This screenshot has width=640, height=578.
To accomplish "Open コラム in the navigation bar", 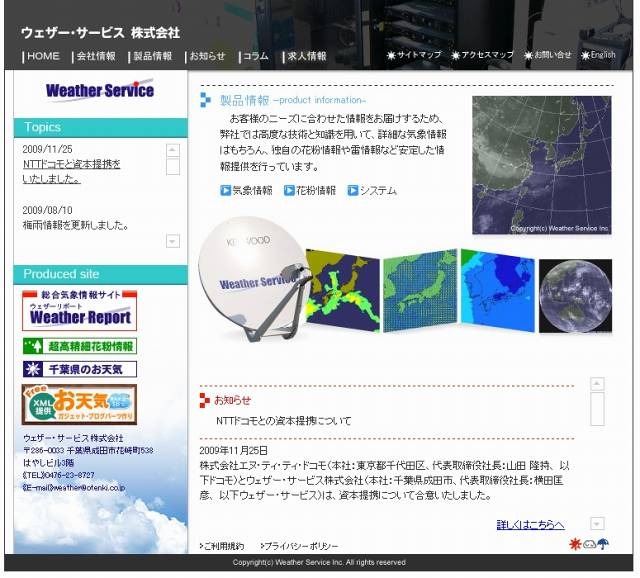I will coord(256,56).
